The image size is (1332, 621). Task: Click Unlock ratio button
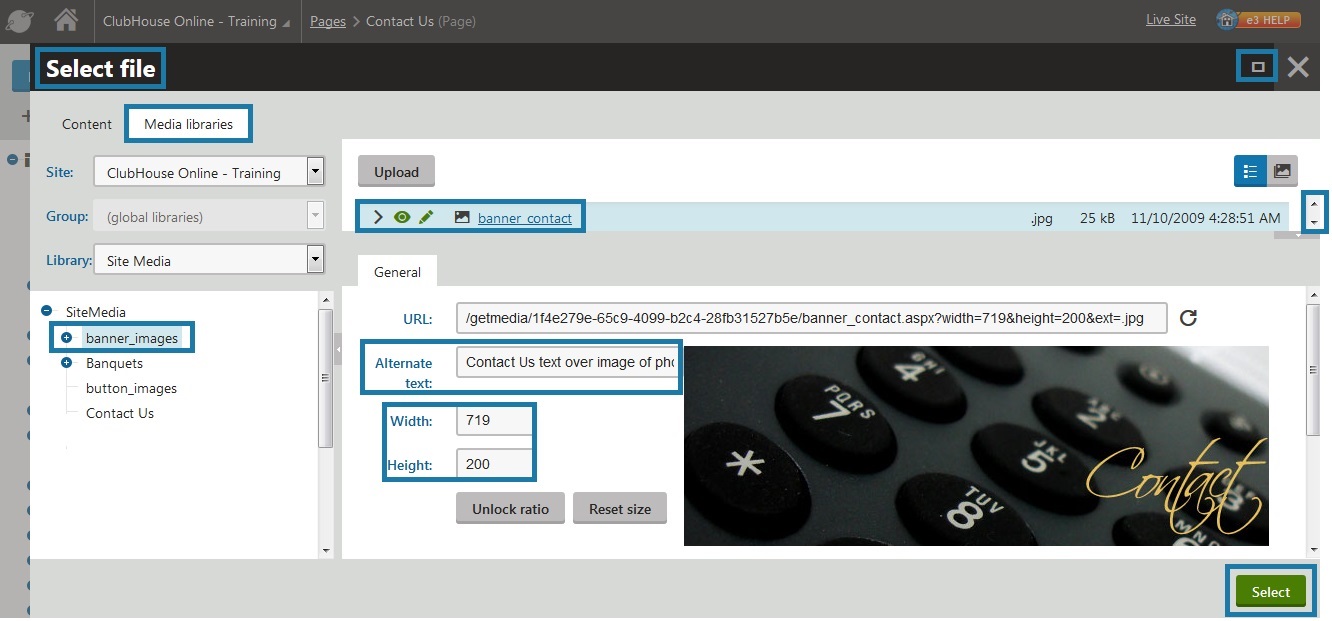(x=510, y=508)
